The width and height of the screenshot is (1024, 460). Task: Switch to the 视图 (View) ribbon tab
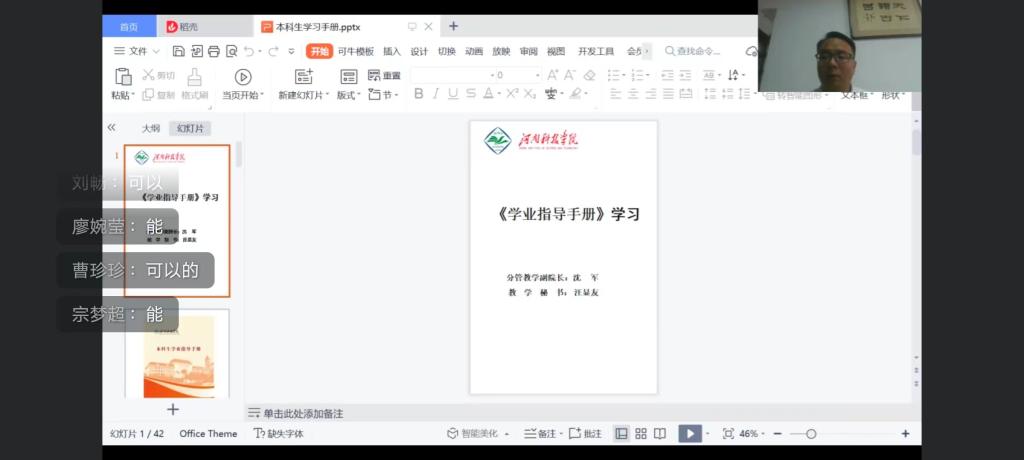point(556,51)
